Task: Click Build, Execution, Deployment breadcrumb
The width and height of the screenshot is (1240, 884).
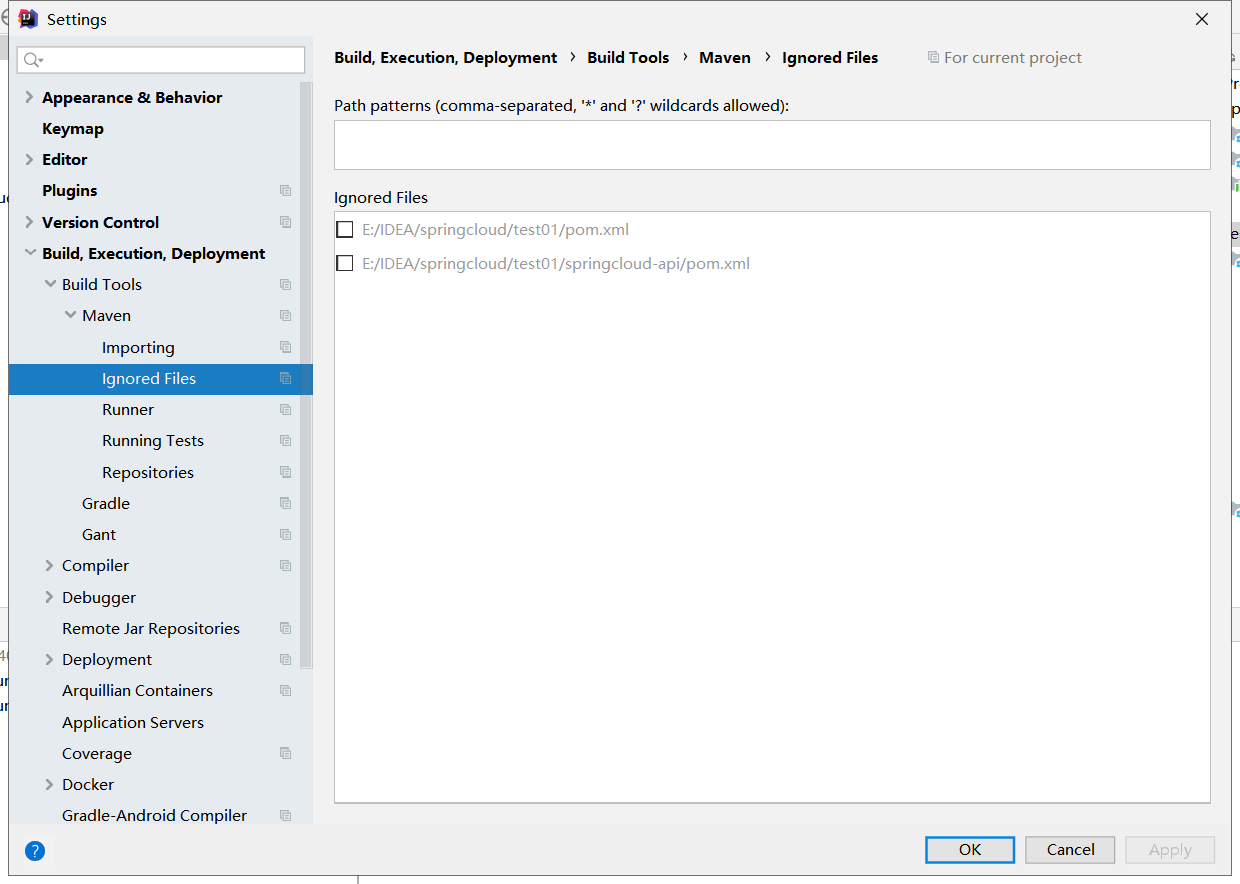Action: pyautogui.click(x=446, y=58)
